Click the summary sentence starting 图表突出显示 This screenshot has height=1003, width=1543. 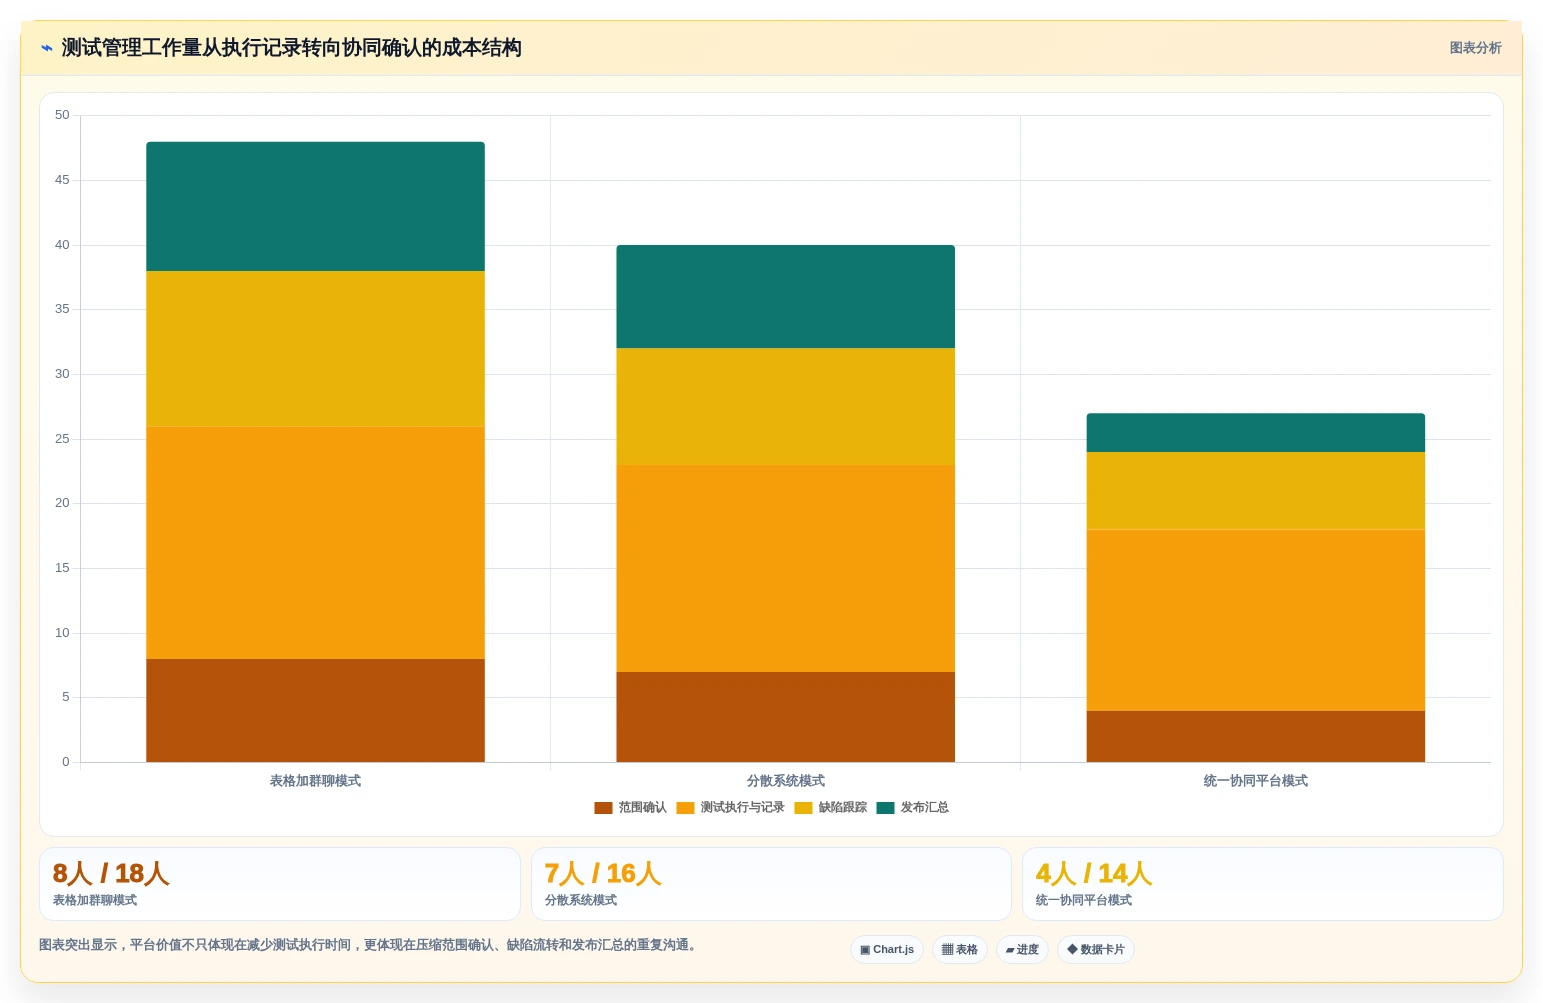coord(369,945)
